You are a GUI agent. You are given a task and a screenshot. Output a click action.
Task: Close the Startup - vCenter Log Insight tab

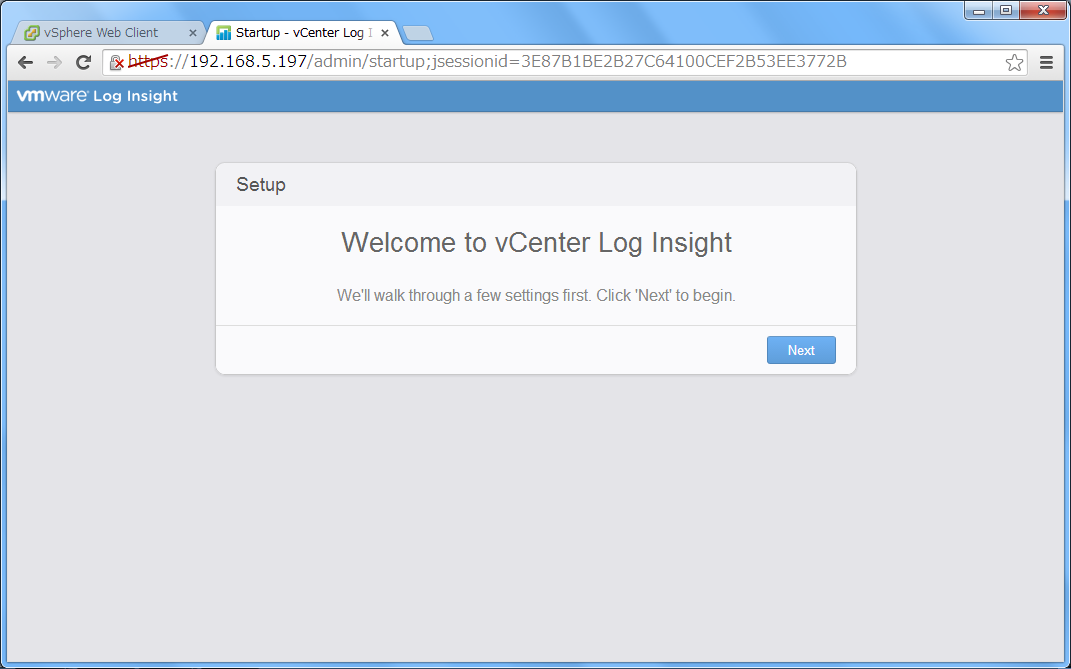385,33
